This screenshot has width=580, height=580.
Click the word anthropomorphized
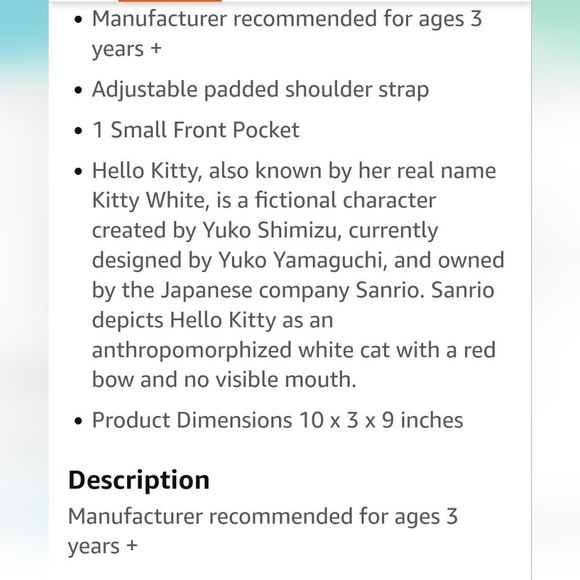click(x=192, y=350)
